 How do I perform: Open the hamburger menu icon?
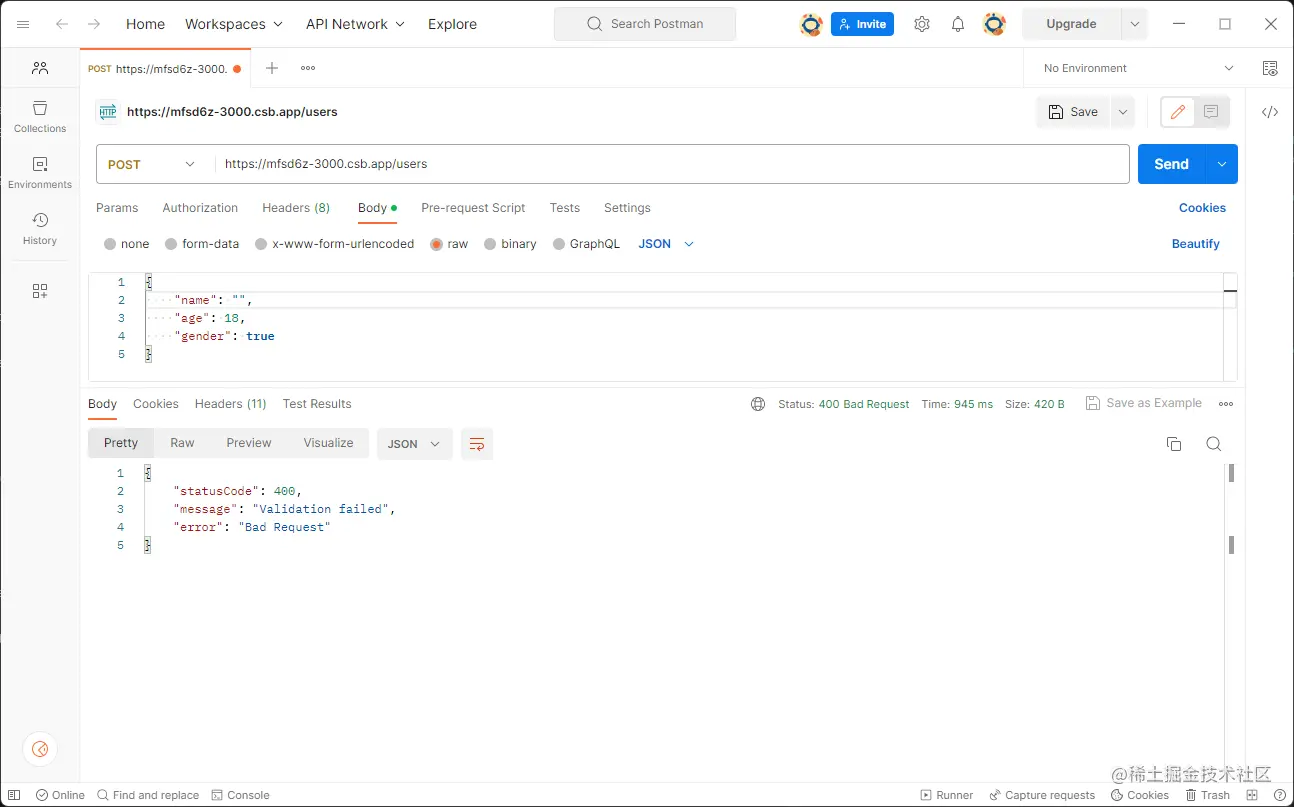(23, 24)
